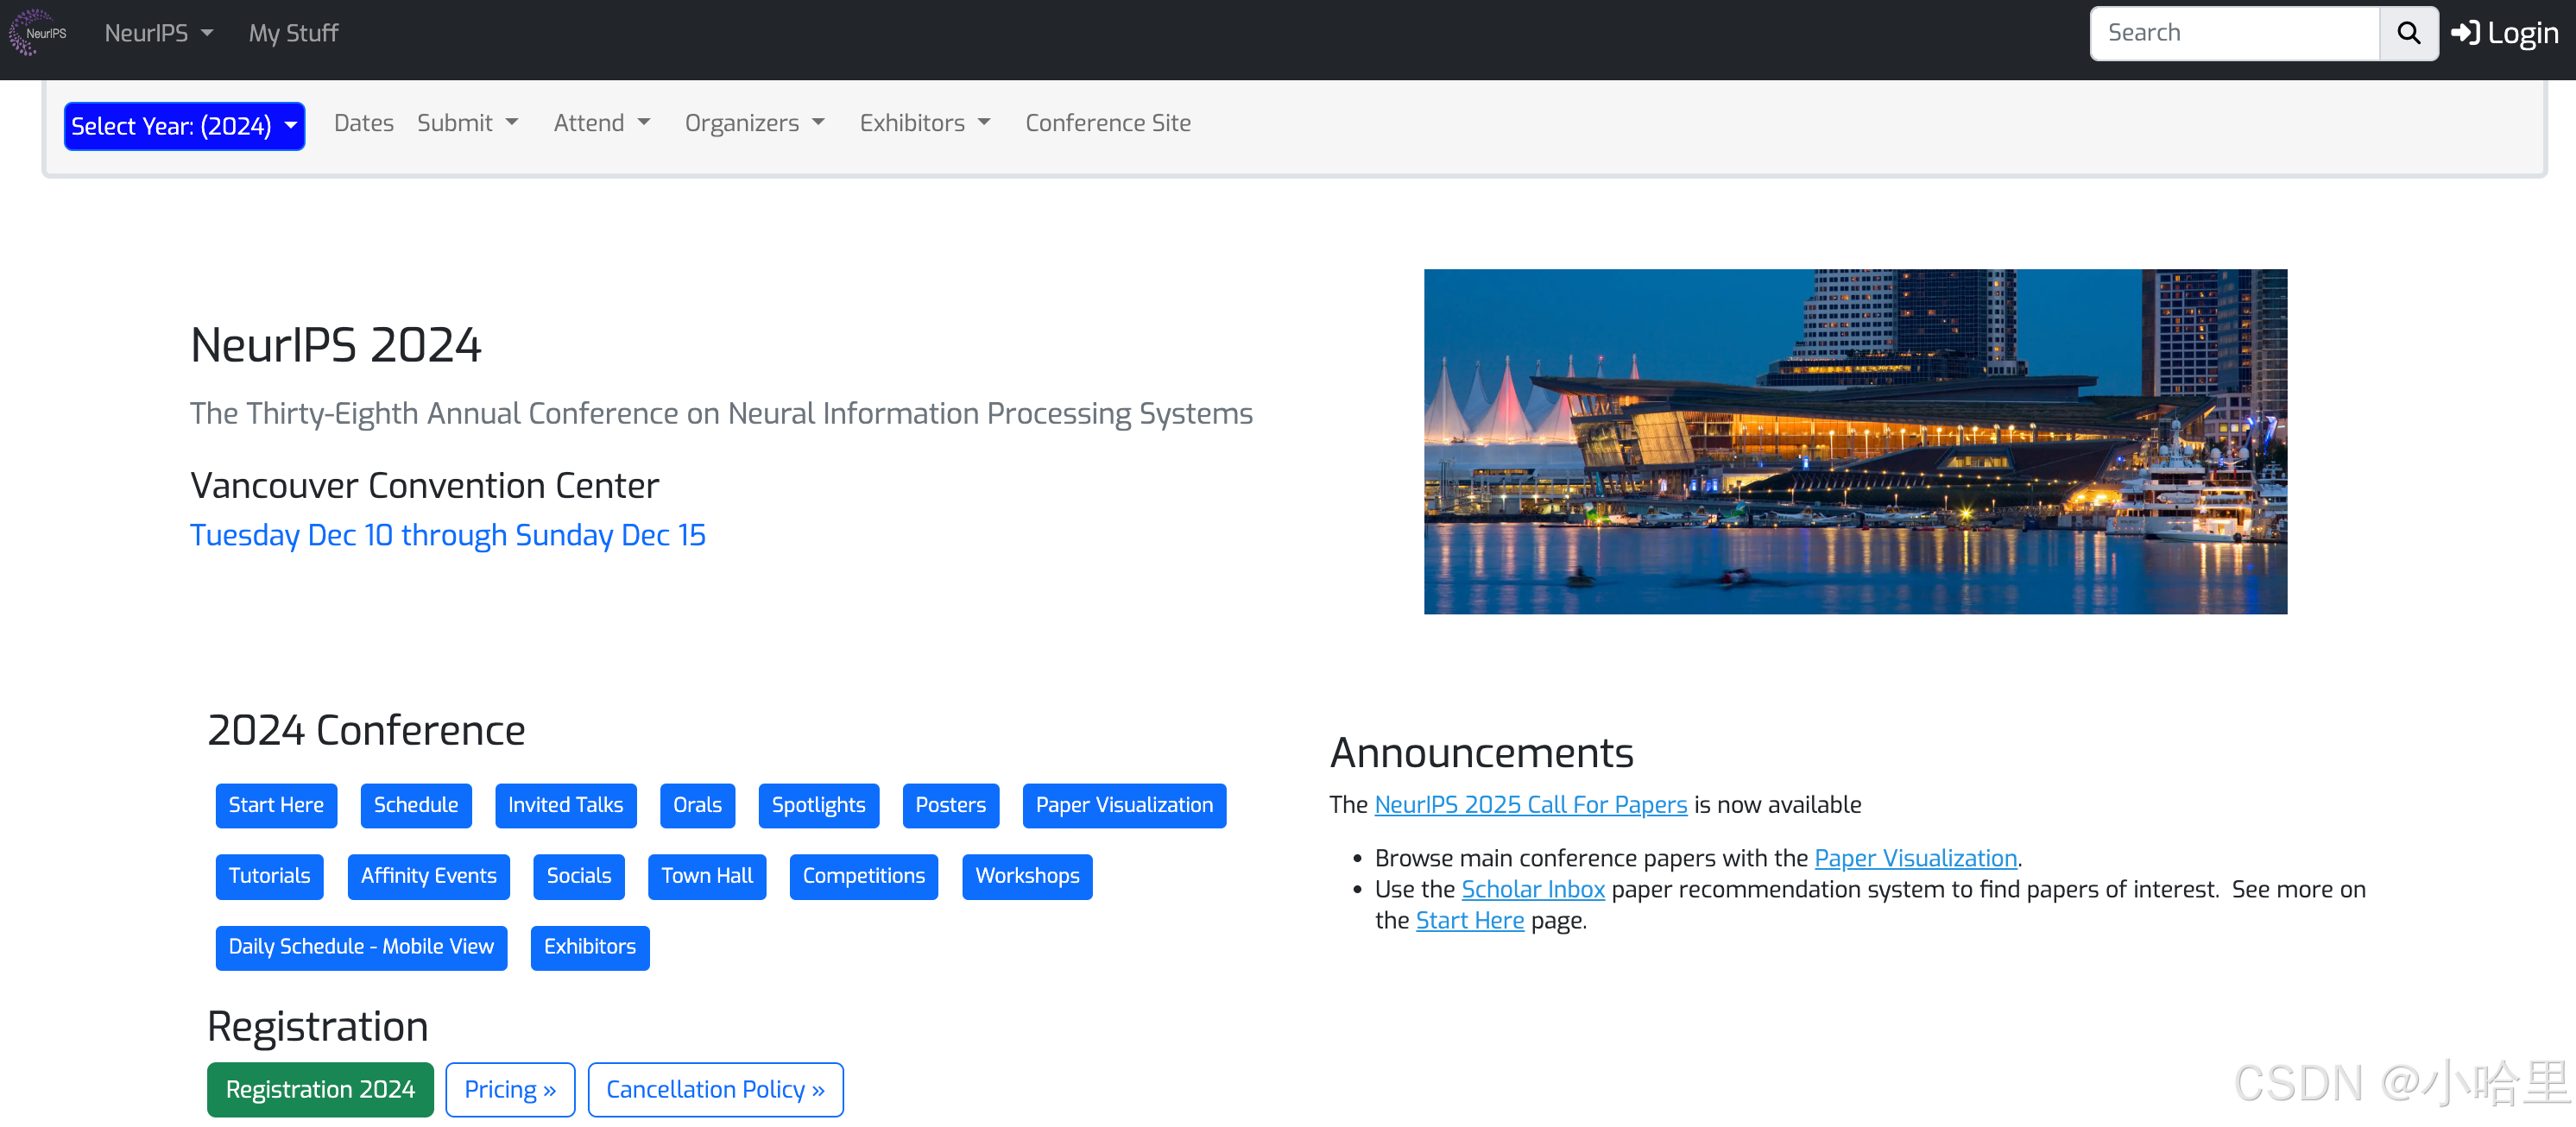Screen dimensions: 2576x1127
Task: Click inside the Search input field
Action: [2233, 33]
